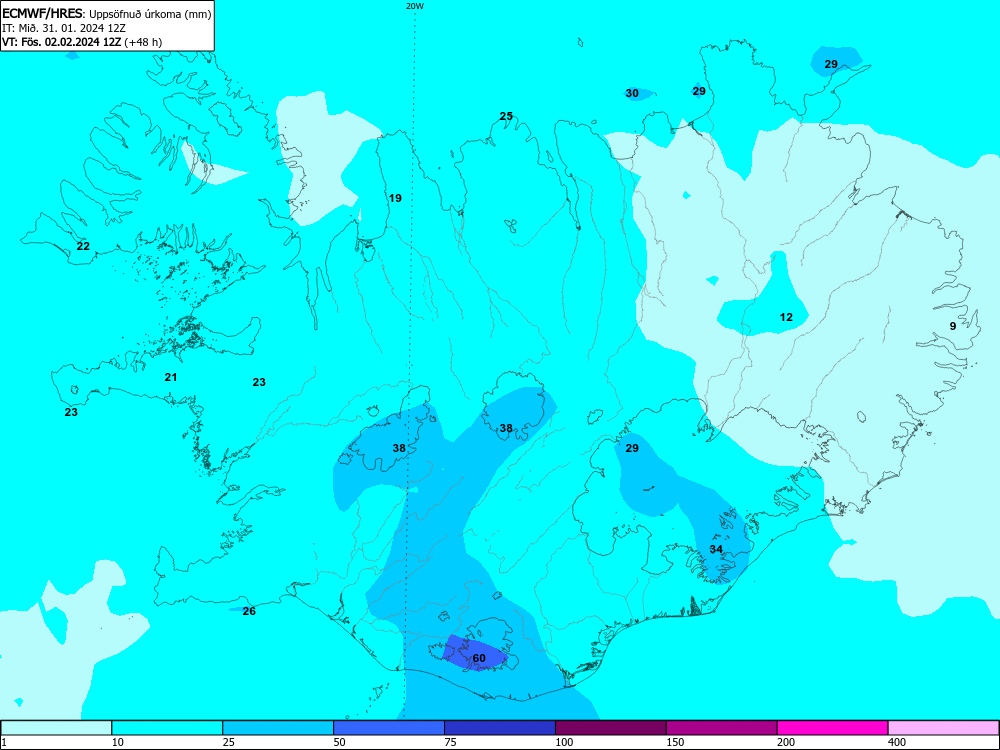
Task: Click the 20W longitude label
Action: 415,6
